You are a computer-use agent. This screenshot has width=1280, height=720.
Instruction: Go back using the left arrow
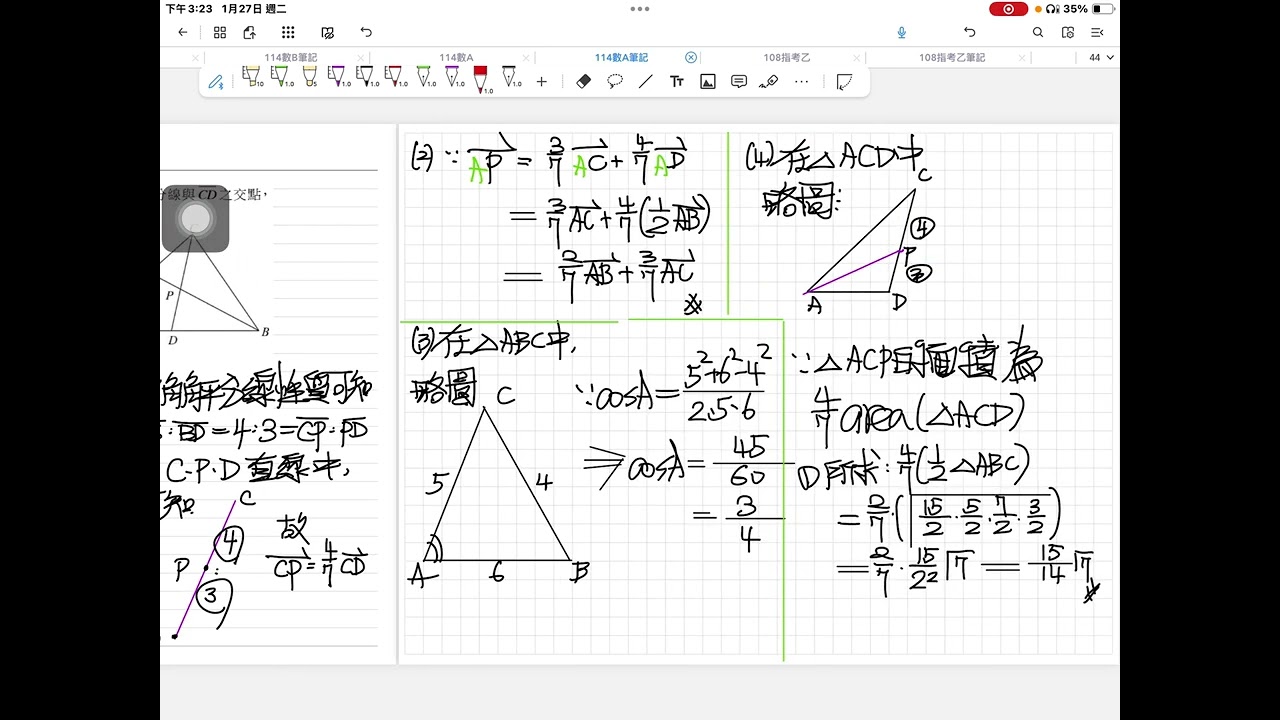click(x=182, y=32)
